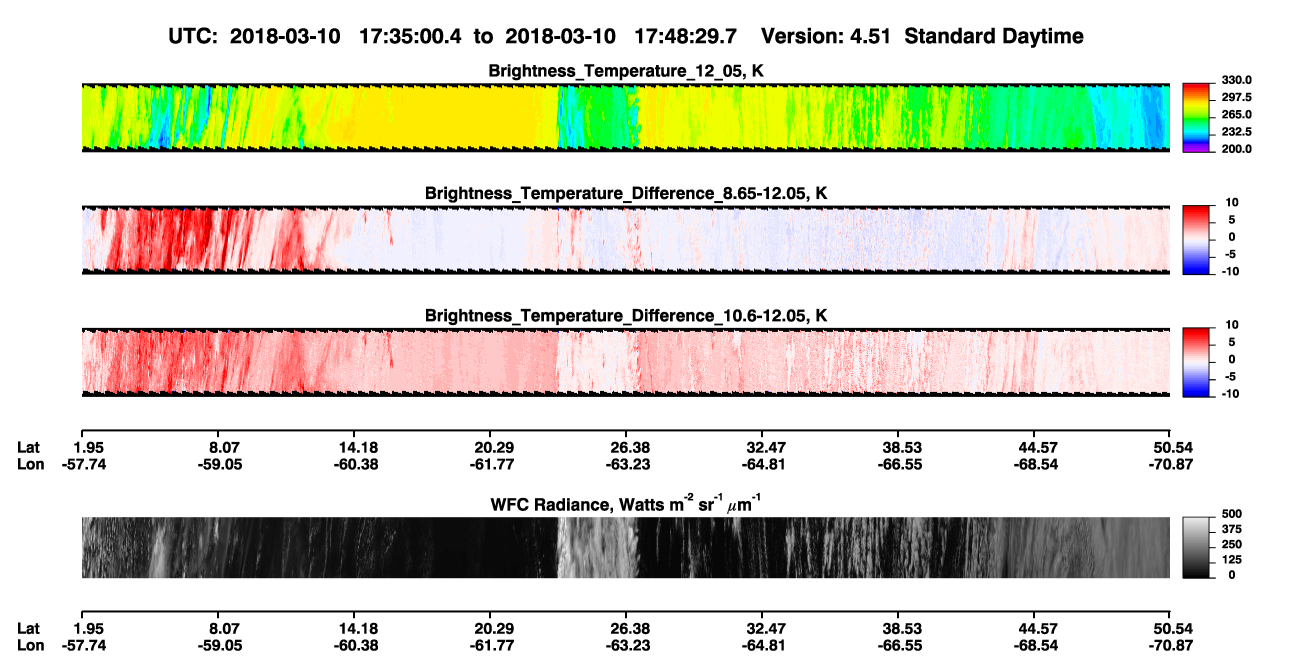
Task: Click longitude tick -63.23 under the 10.6-12.05 panel
Action: 626,464
